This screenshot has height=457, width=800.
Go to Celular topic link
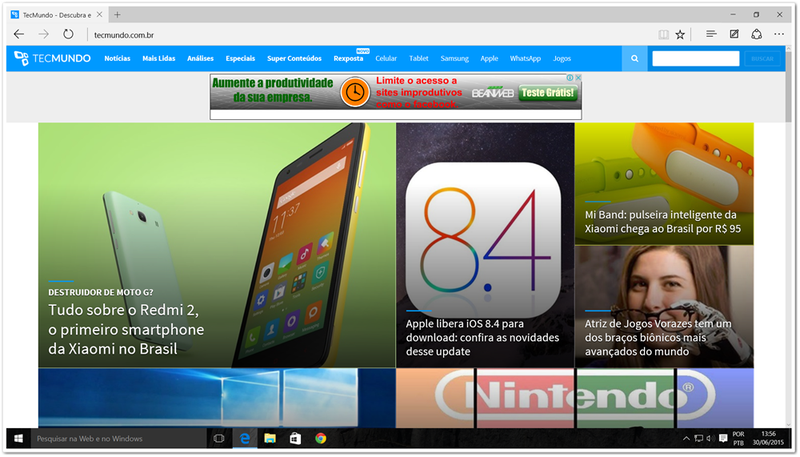tap(386, 59)
